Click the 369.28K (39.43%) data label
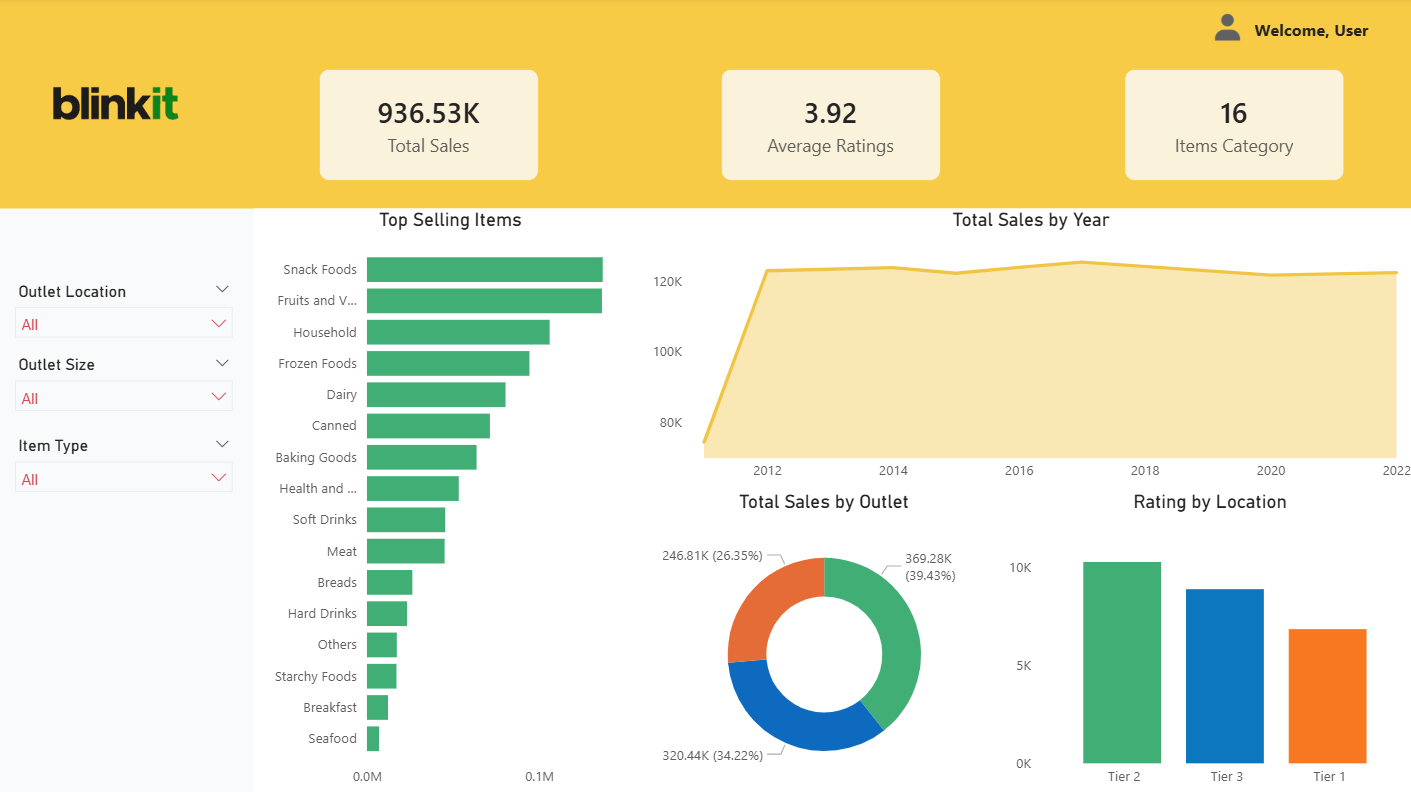The height and width of the screenshot is (792, 1411). coord(930,567)
